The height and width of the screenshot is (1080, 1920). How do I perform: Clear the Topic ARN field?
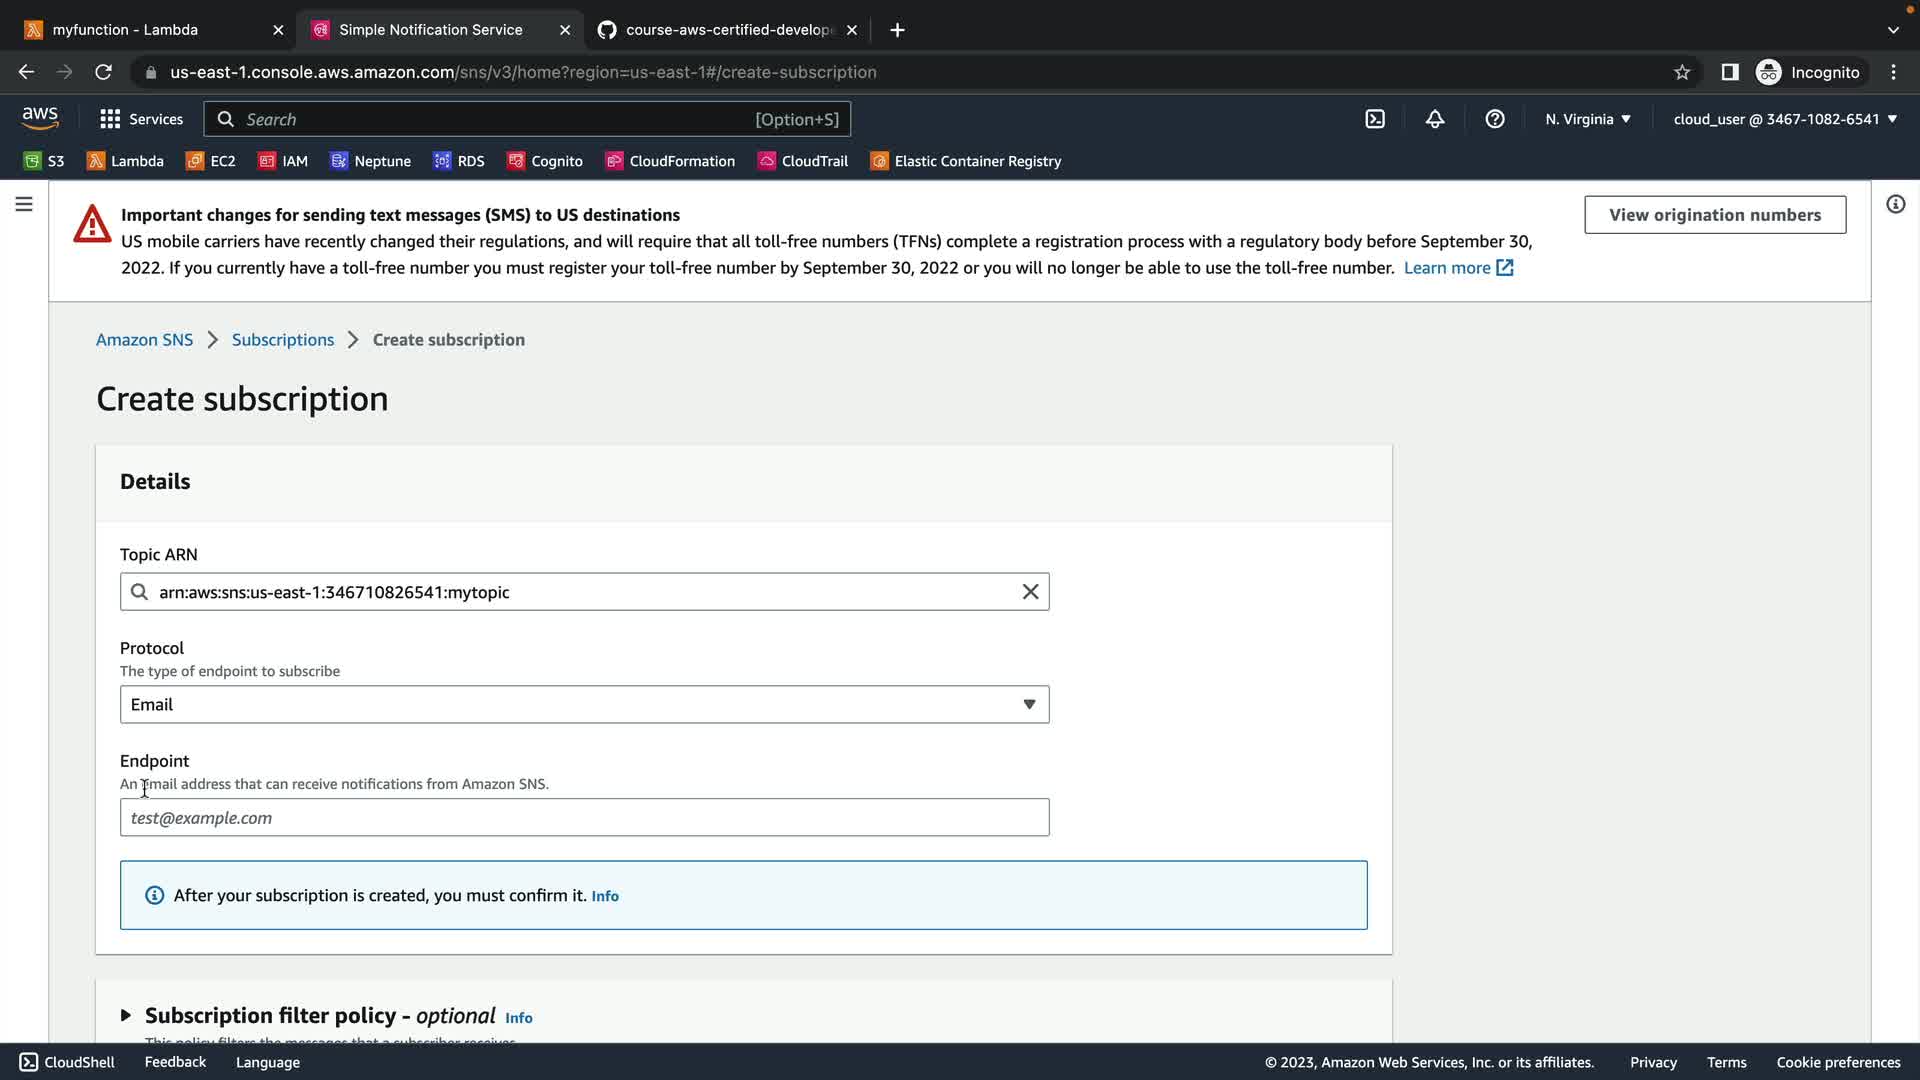(x=1030, y=592)
